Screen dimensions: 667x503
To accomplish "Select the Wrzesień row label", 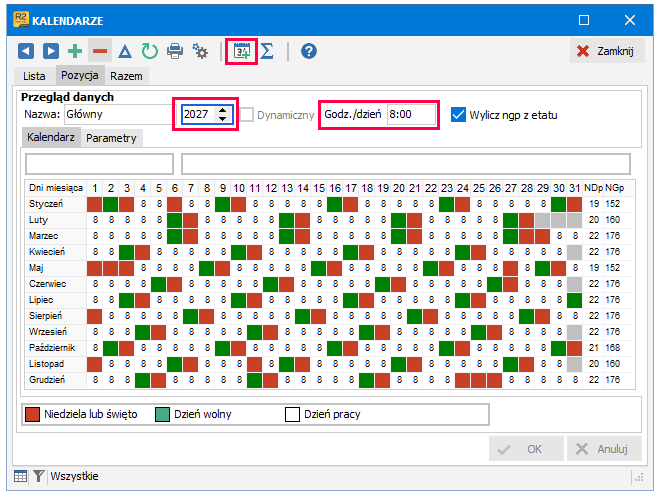I will 56,332.
